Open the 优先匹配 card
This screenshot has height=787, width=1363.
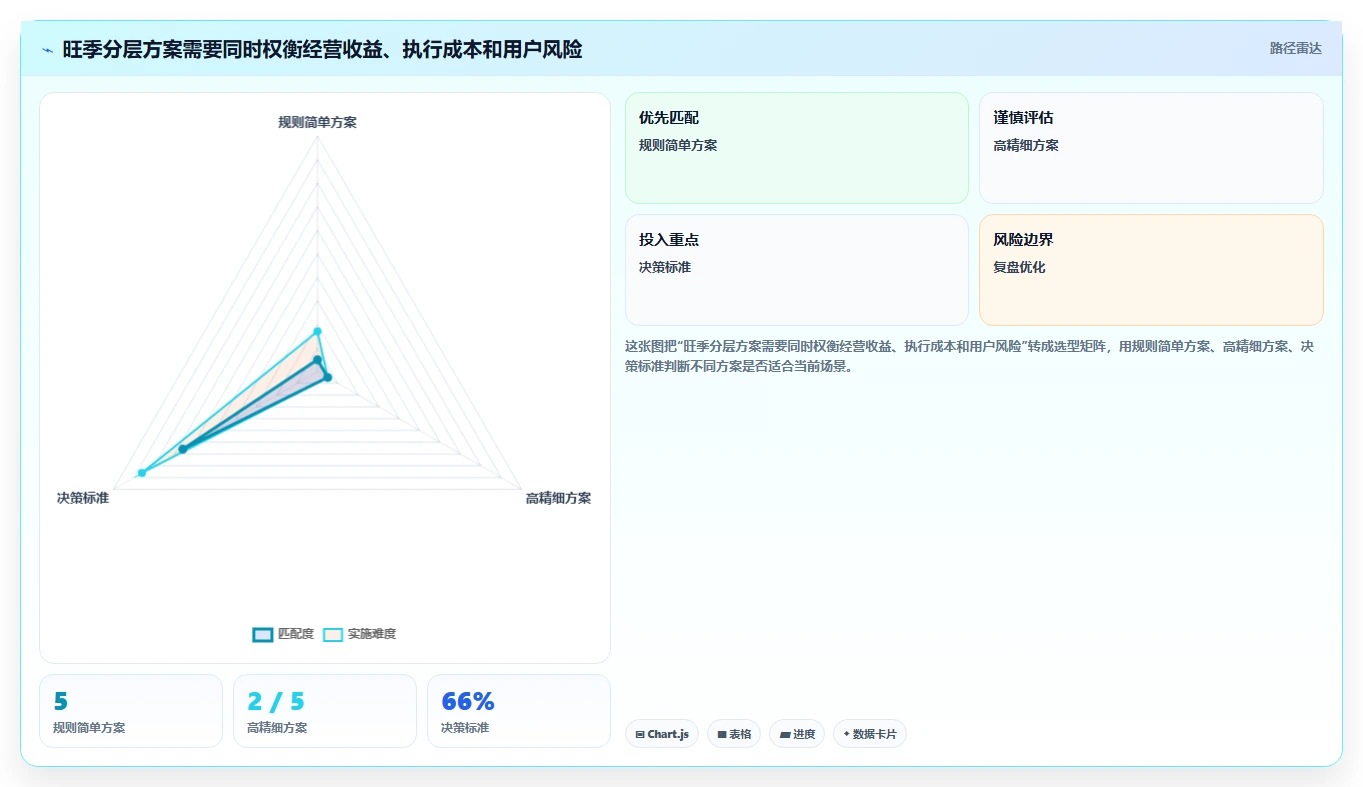click(796, 148)
